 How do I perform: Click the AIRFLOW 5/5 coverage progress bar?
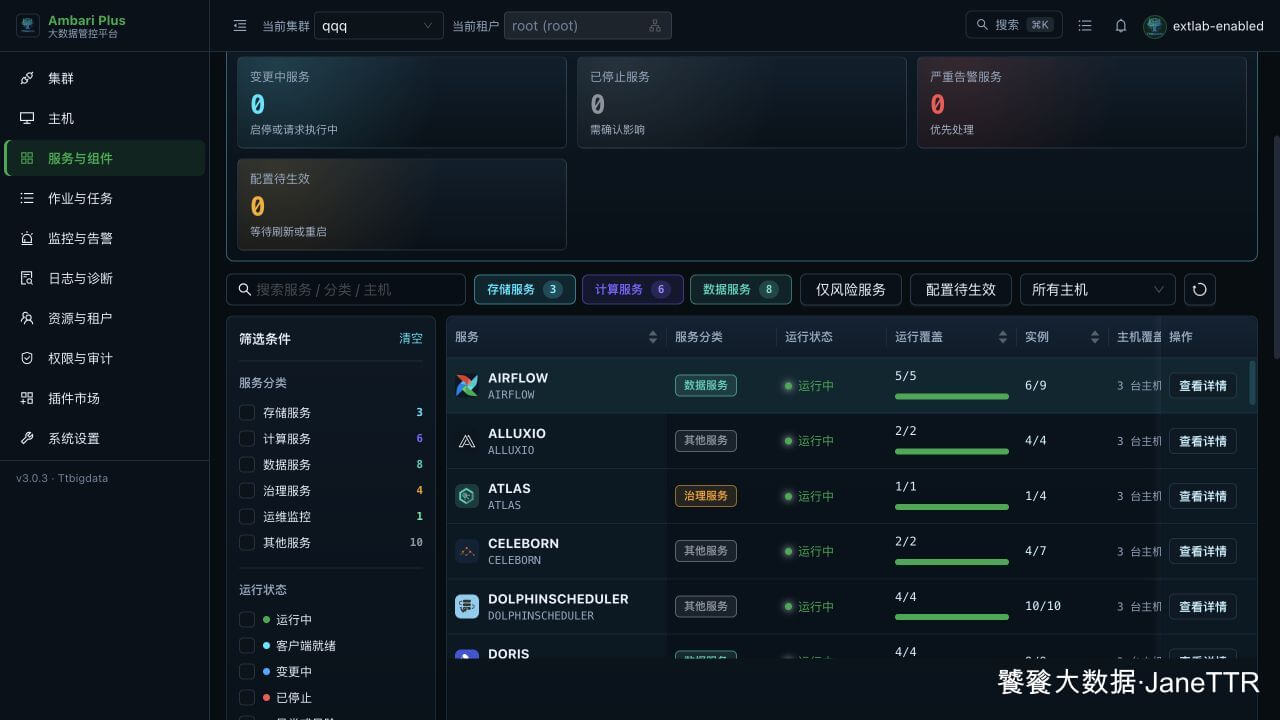pos(952,397)
